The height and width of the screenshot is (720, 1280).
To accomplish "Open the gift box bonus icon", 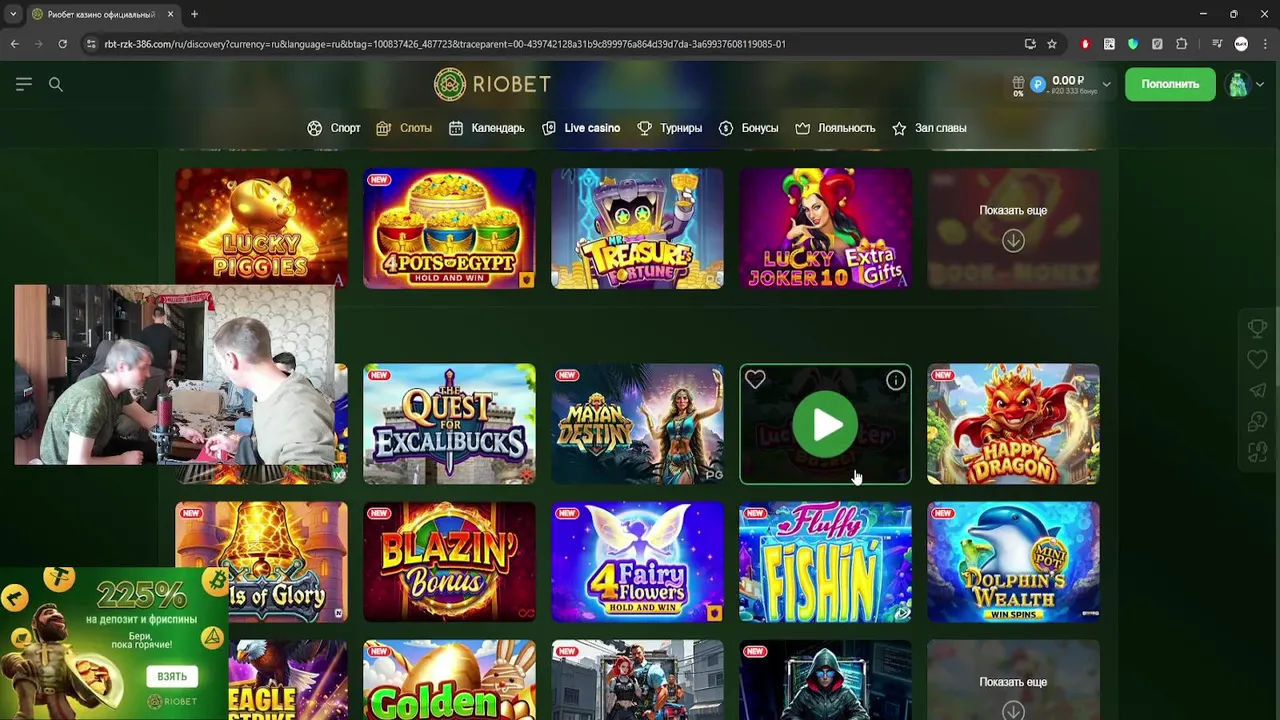I will pyautogui.click(x=1018, y=84).
